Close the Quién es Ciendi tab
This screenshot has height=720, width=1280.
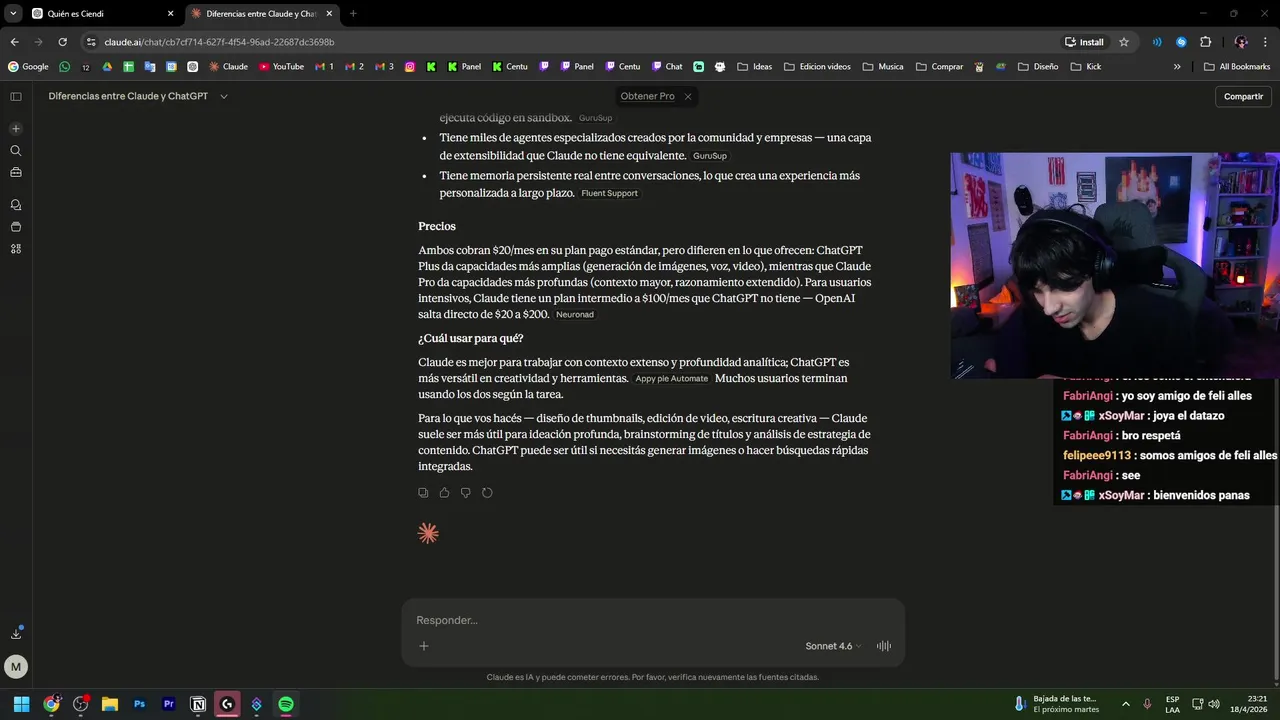(170, 14)
